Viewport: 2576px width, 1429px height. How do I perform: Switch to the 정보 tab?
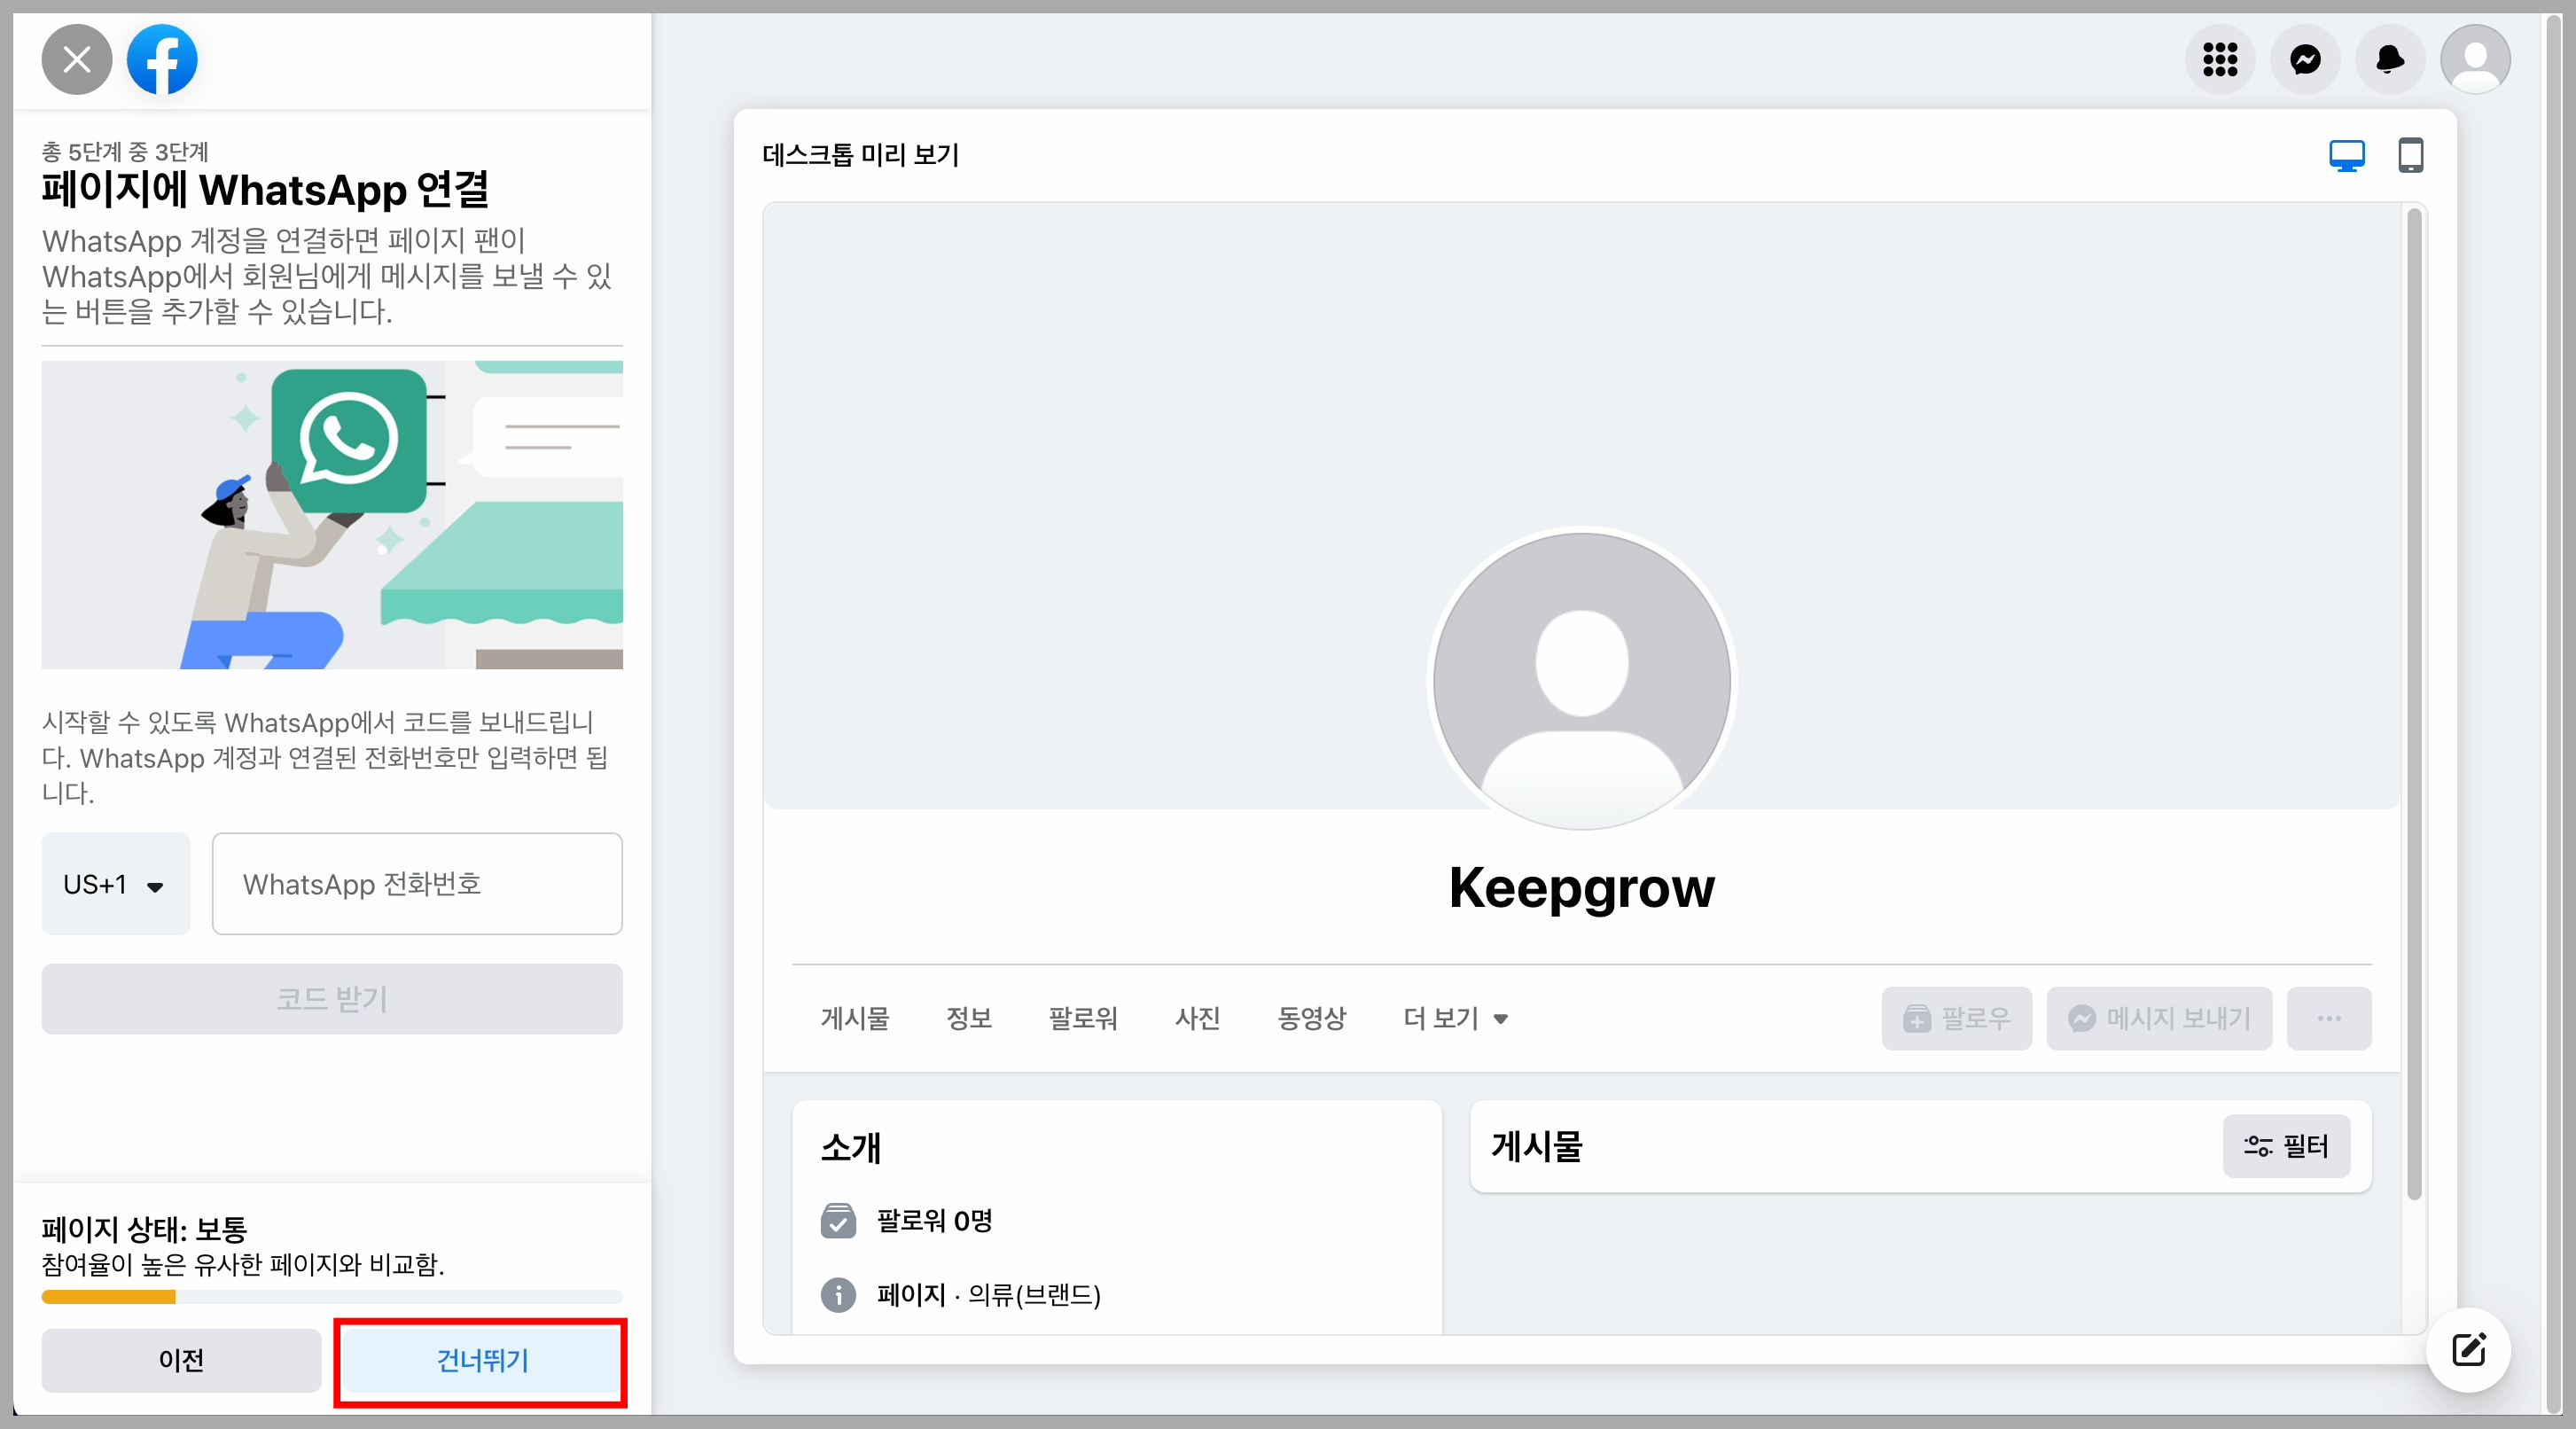[968, 1018]
